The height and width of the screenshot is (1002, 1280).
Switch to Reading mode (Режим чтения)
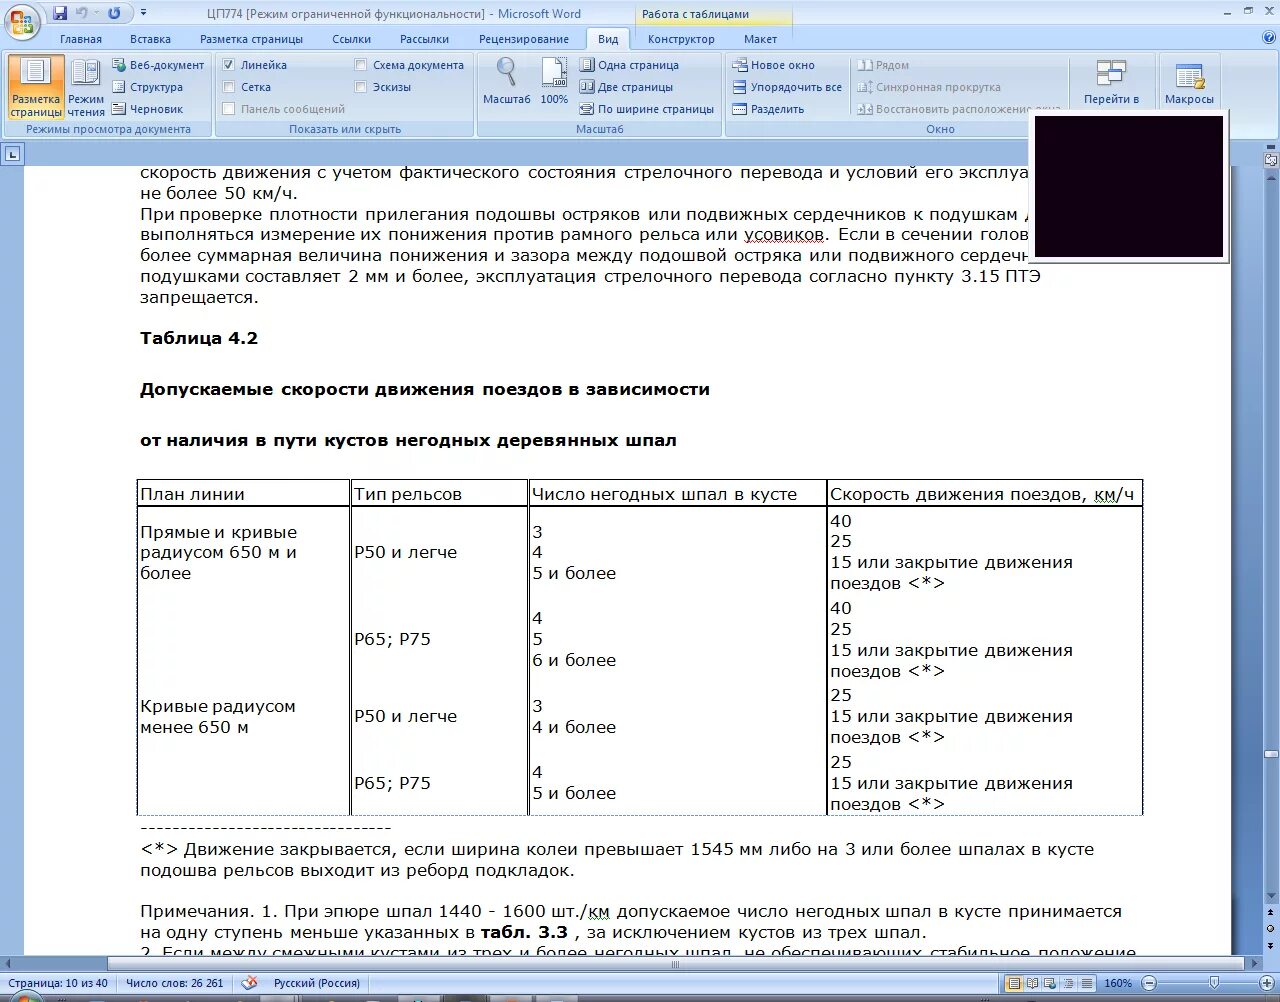tap(86, 87)
